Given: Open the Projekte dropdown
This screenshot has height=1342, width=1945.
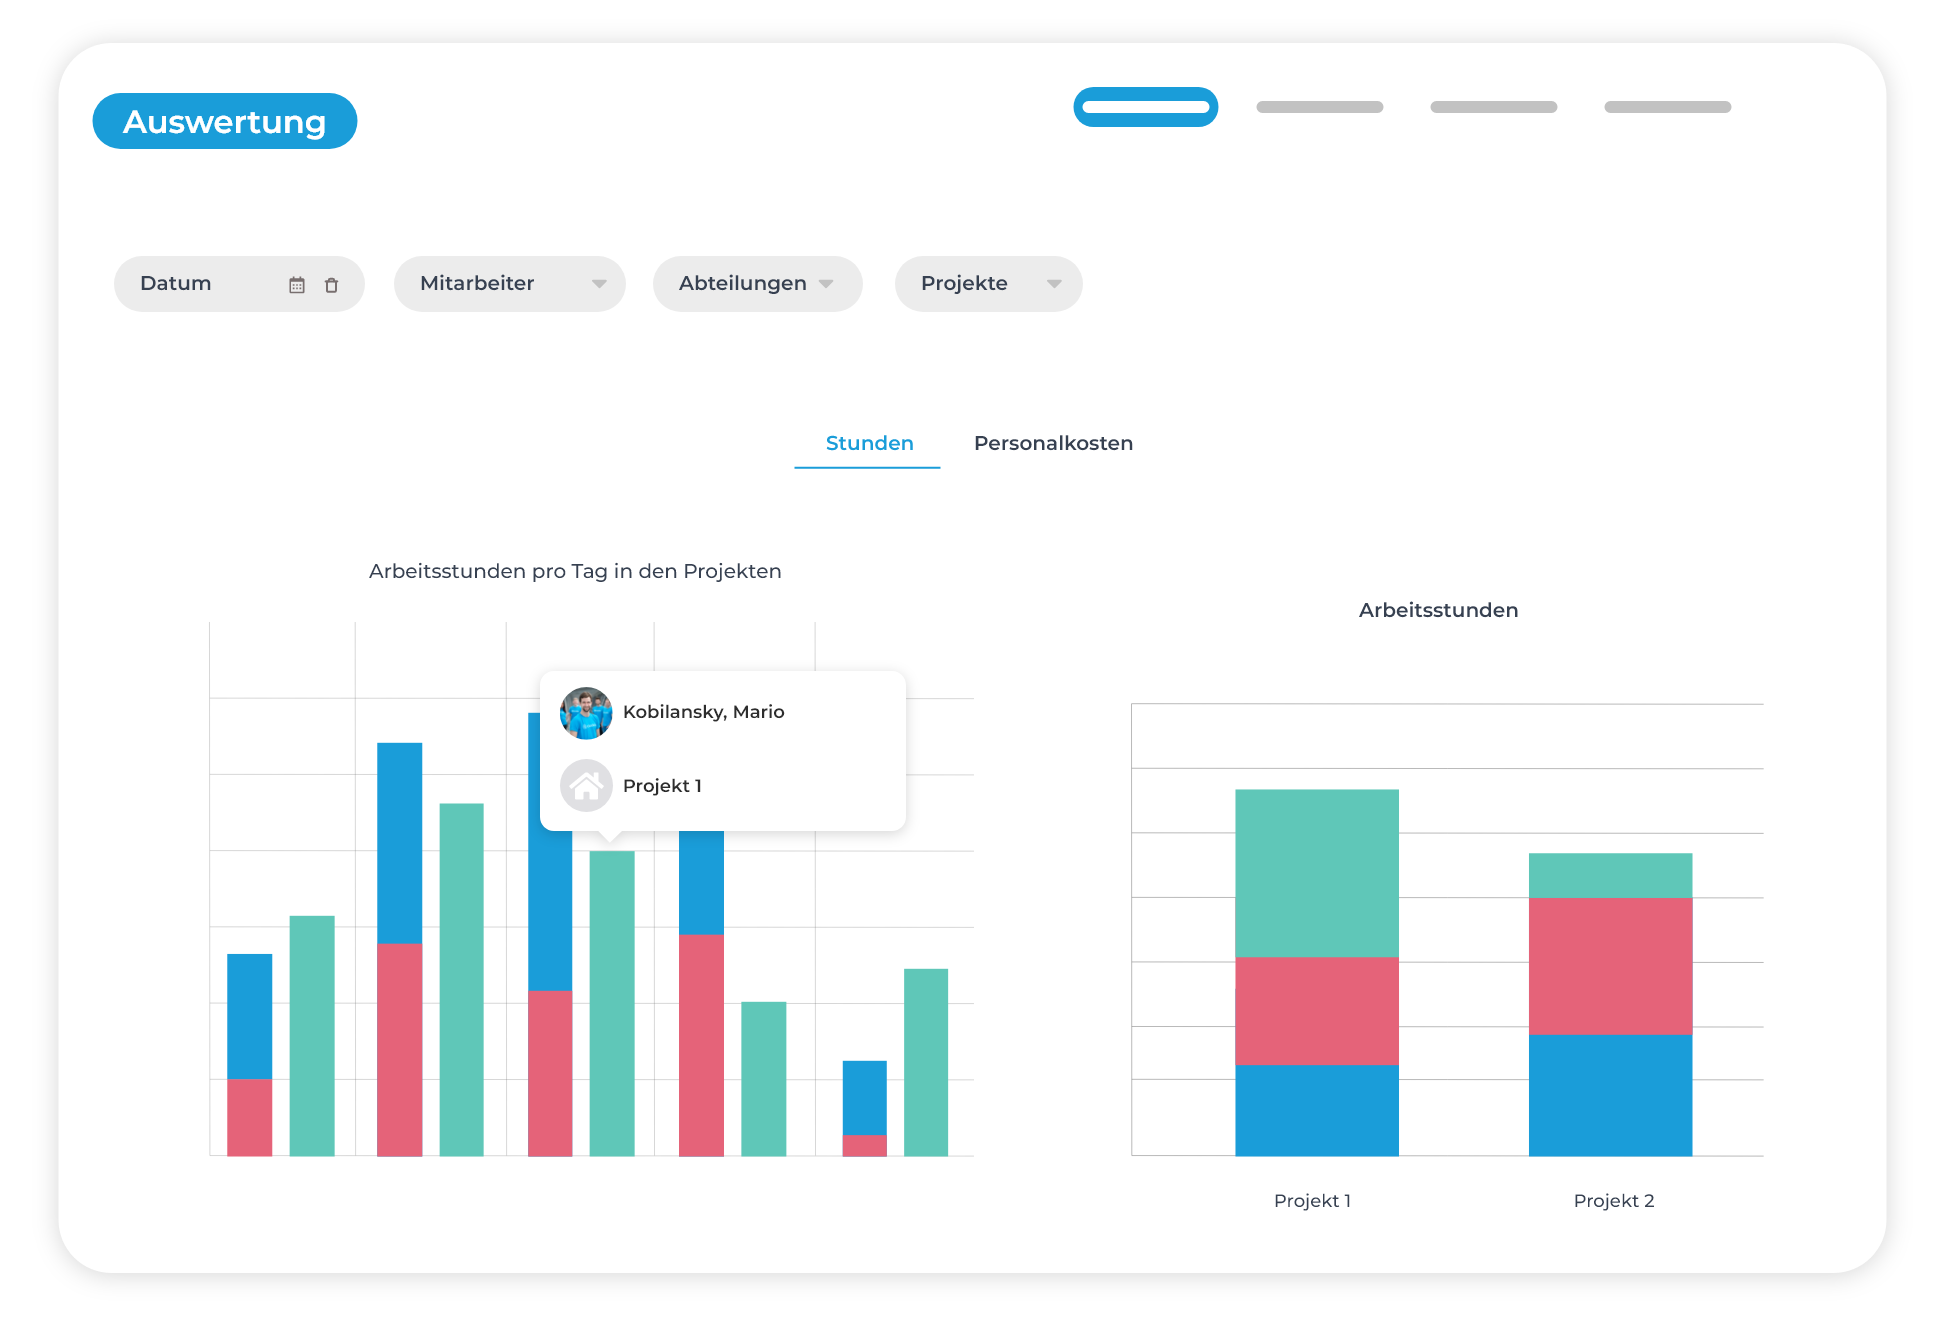Looking at the screenshot, I should click(x=987, y=284).
